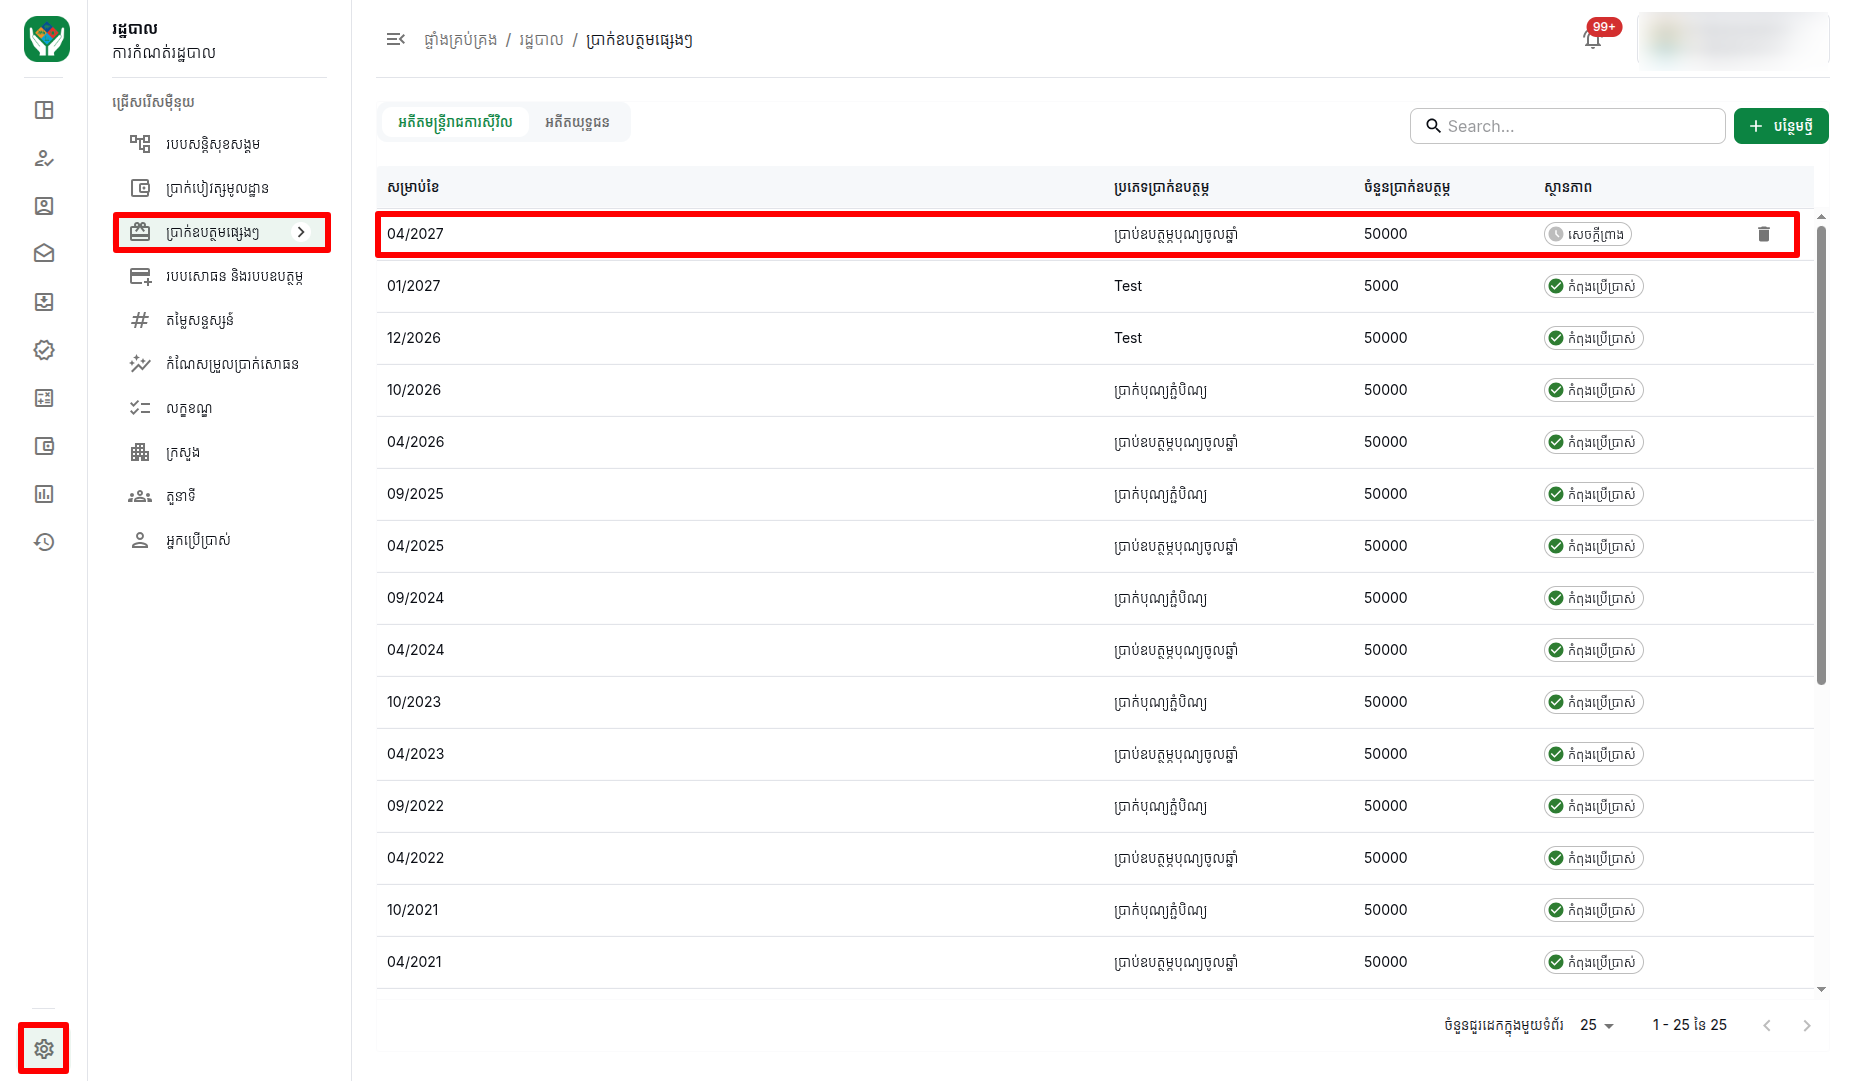Screen dimensions: 1854x1081
Task: Click the Test type in 12/2026 row
Action: point(1128,338)
